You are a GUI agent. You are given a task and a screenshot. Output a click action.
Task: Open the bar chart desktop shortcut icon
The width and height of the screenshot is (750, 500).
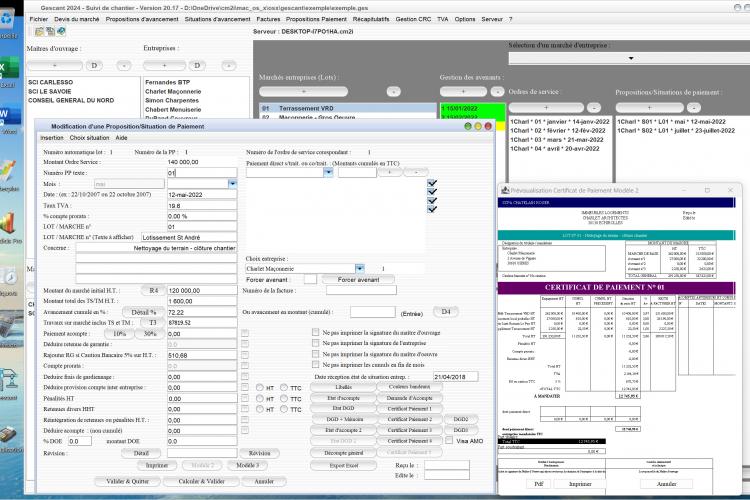(x=8, y=224)
